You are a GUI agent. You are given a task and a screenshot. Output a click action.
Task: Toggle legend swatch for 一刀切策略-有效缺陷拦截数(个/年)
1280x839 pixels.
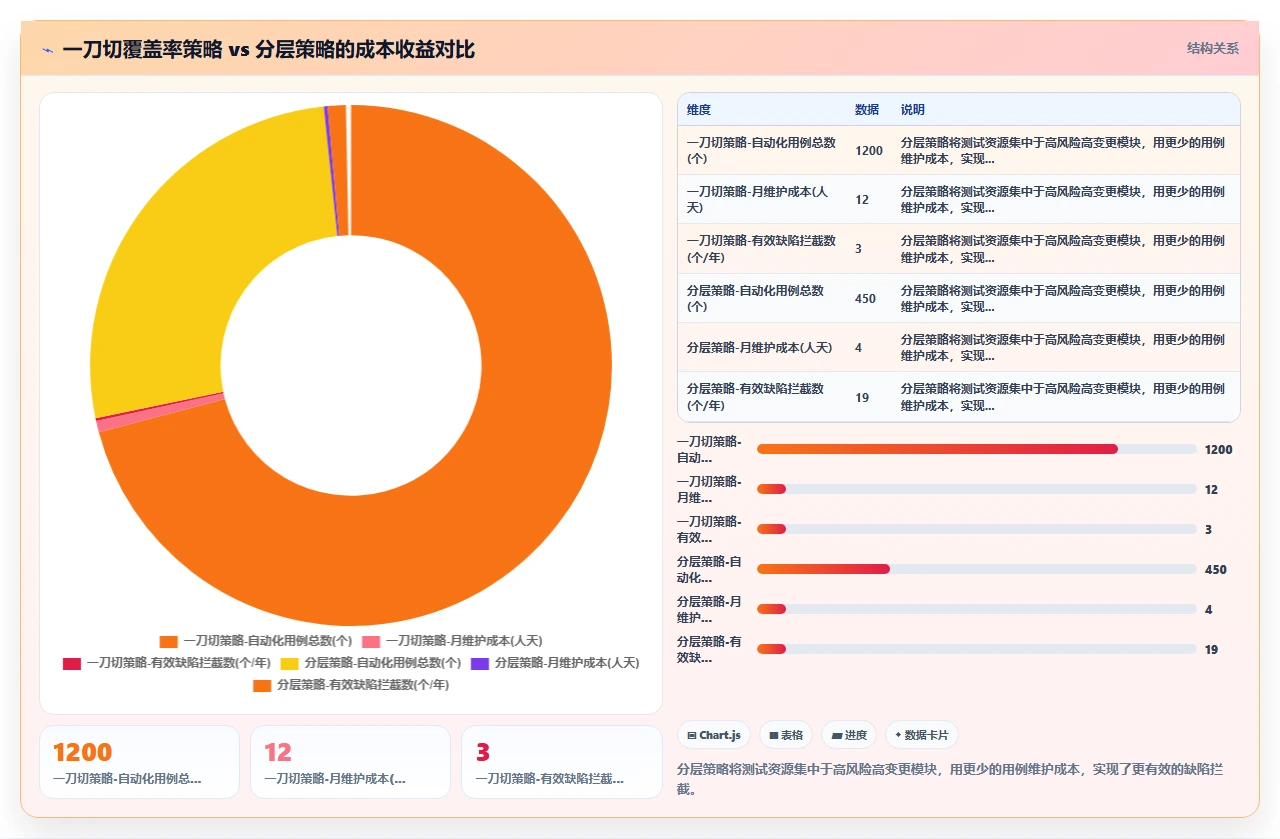72,663
